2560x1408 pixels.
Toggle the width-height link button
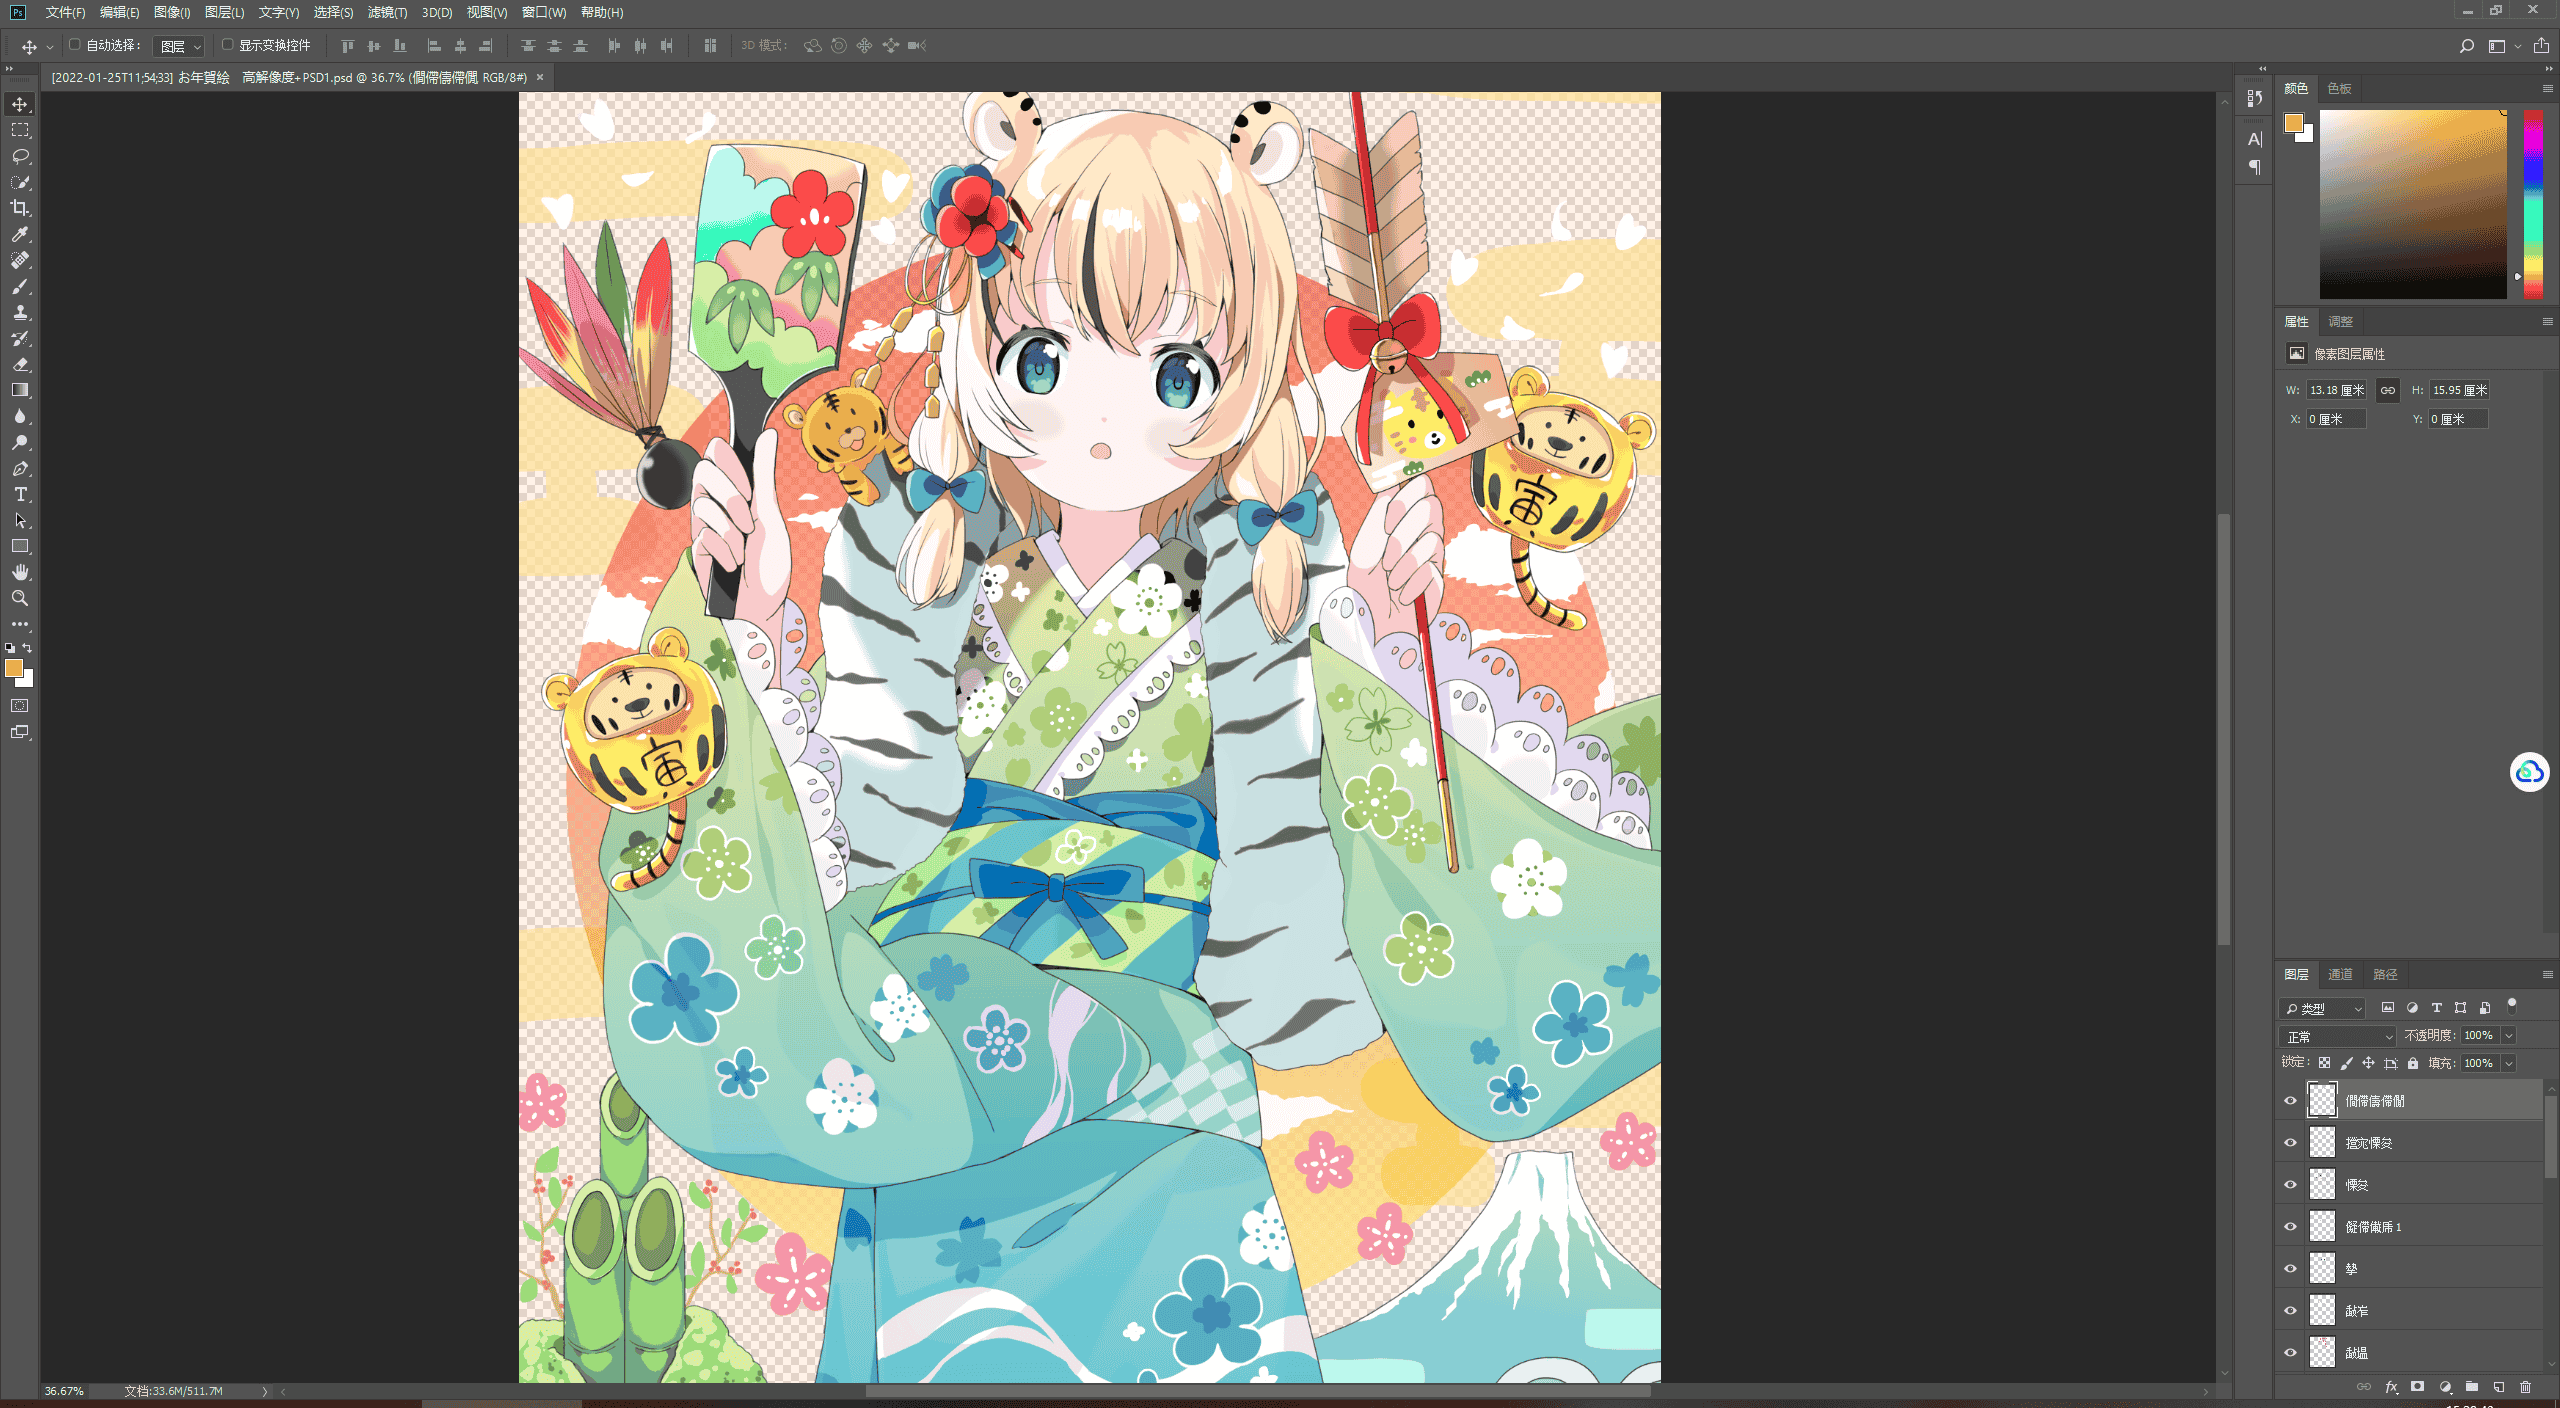[2388, 390]
